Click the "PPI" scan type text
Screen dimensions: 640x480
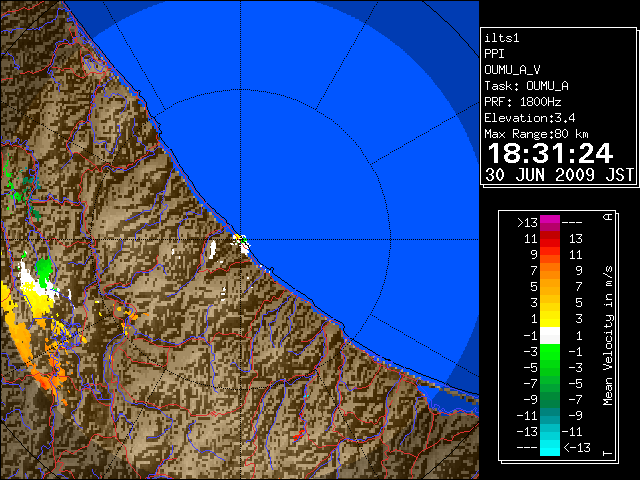coord(494,54)
